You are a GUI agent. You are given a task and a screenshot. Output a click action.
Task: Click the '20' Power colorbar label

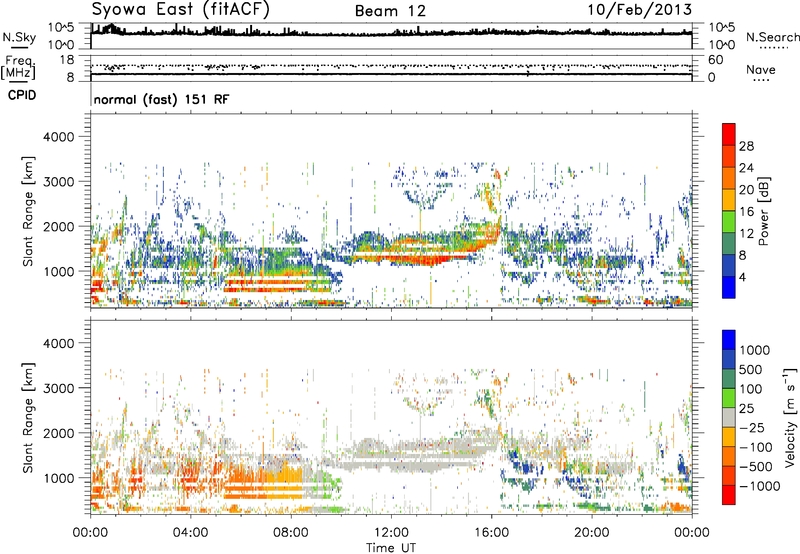pos(746,190)
